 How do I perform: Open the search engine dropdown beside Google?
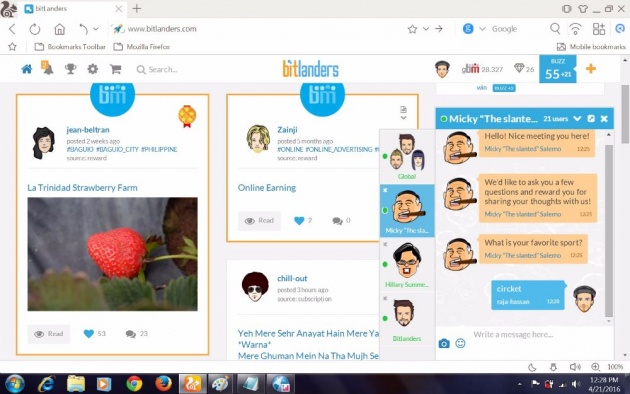click(x=483, y=29)
